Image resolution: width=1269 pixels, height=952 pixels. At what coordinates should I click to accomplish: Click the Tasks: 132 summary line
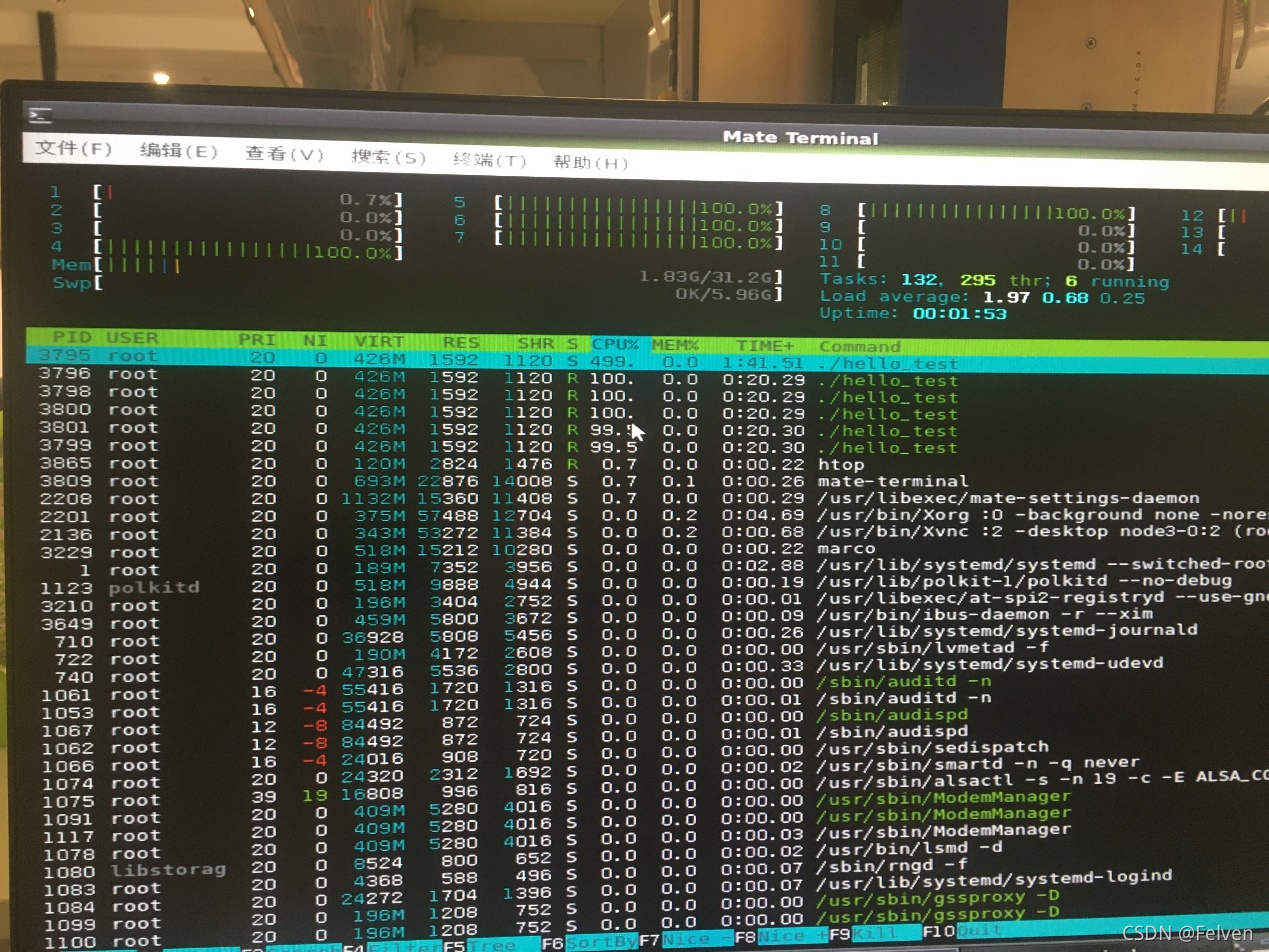[x=994, y=281]
